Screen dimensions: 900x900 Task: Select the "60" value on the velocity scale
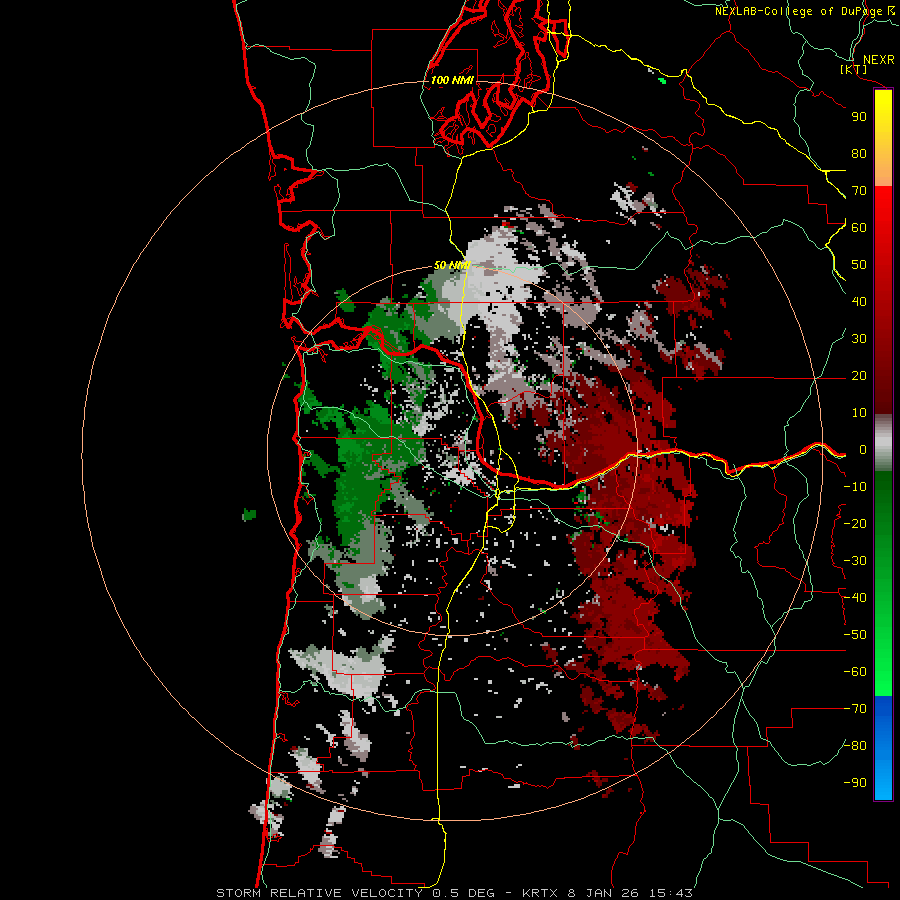tap(859, 227)
